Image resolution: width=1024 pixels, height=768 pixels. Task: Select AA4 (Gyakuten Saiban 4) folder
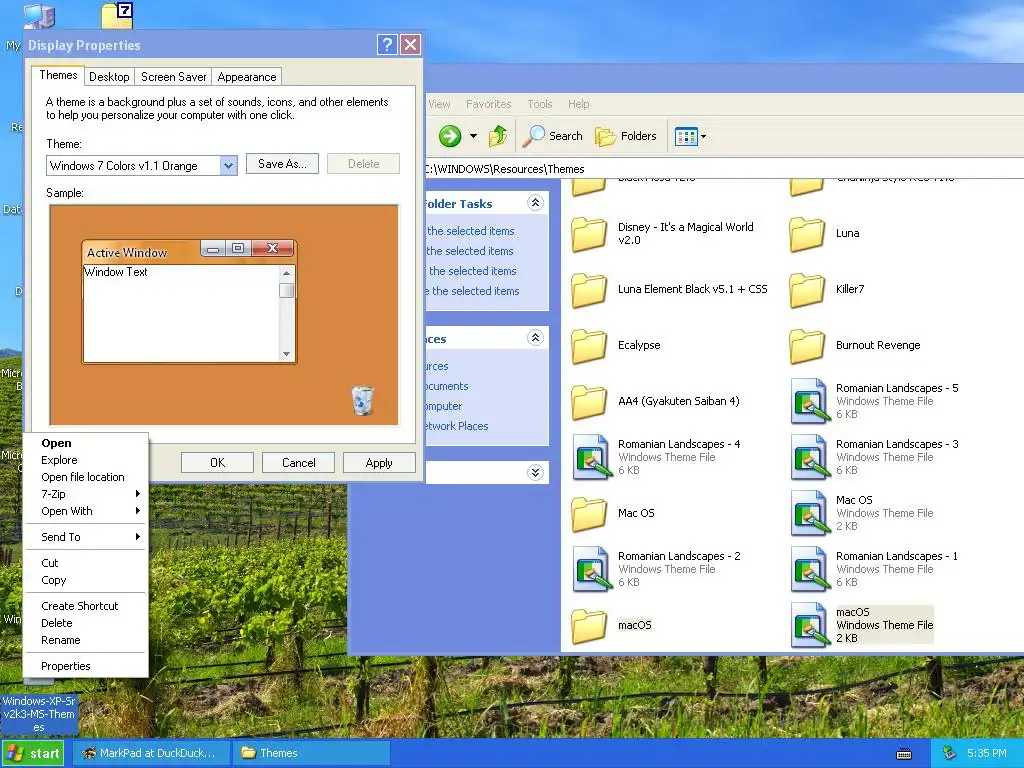pyautogui.click(x=589, y=402)
